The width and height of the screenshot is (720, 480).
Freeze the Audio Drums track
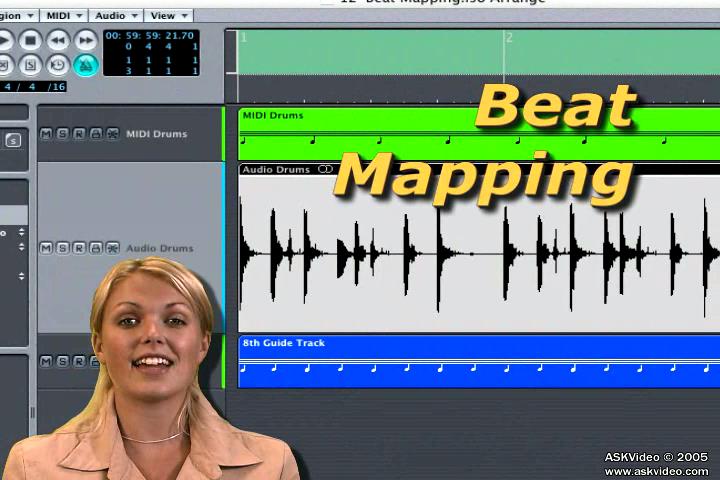point(112,248)
